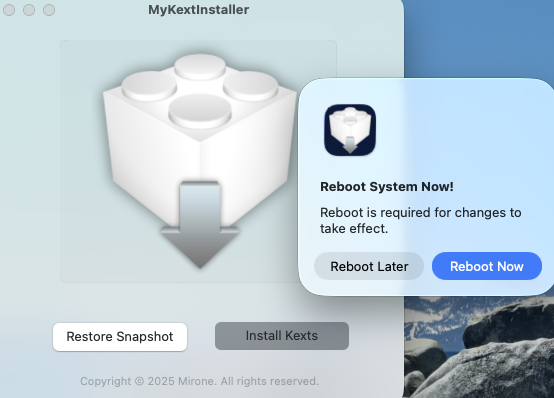Click the Mirone copyright notice text
The image size is (554, 398).
click(199, 381)
